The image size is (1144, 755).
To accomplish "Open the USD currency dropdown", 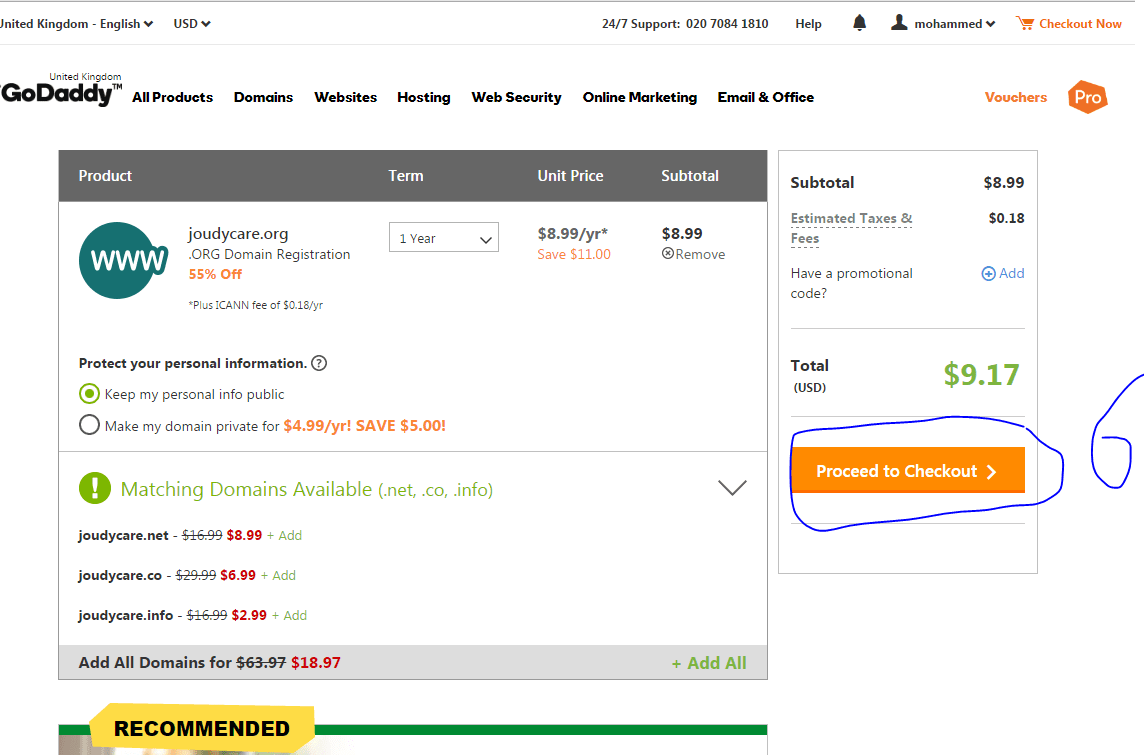I will pos(191,23).
